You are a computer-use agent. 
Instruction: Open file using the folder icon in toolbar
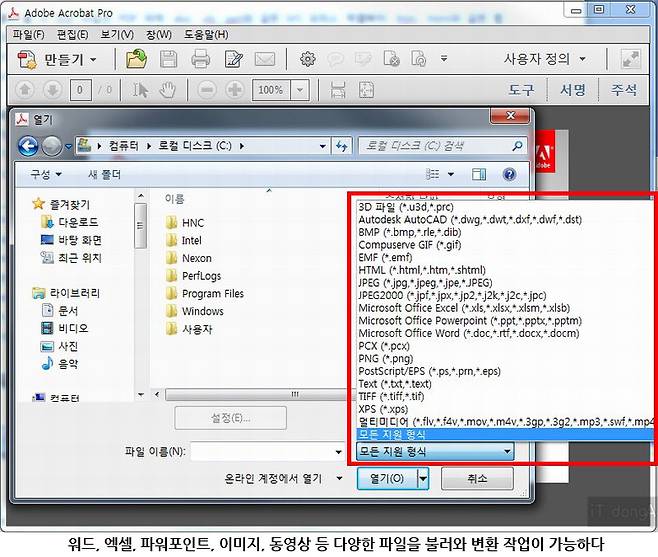coord(136,59)
